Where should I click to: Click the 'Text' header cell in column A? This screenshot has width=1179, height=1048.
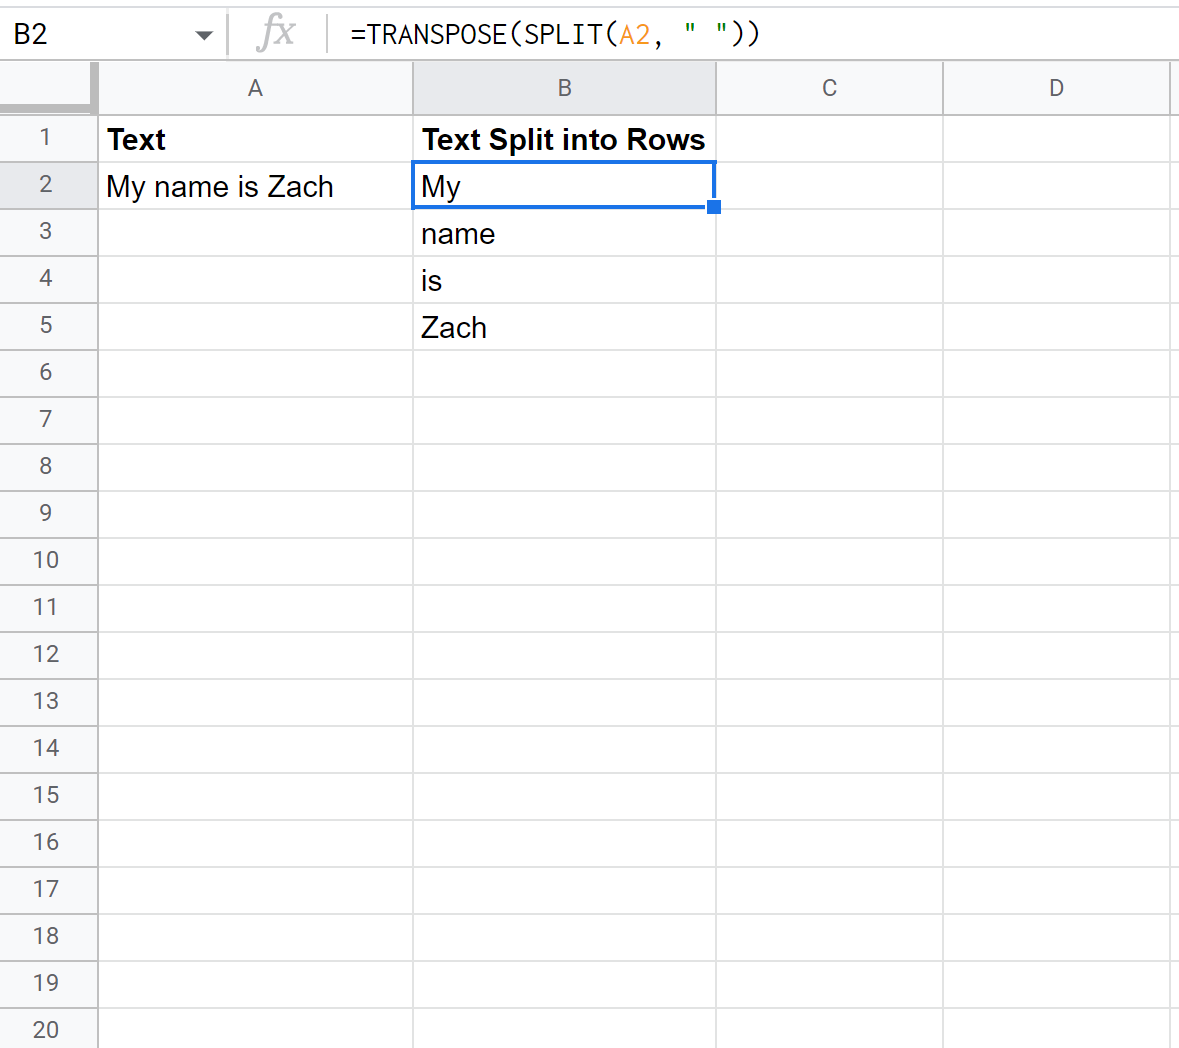tap(255, 139)
